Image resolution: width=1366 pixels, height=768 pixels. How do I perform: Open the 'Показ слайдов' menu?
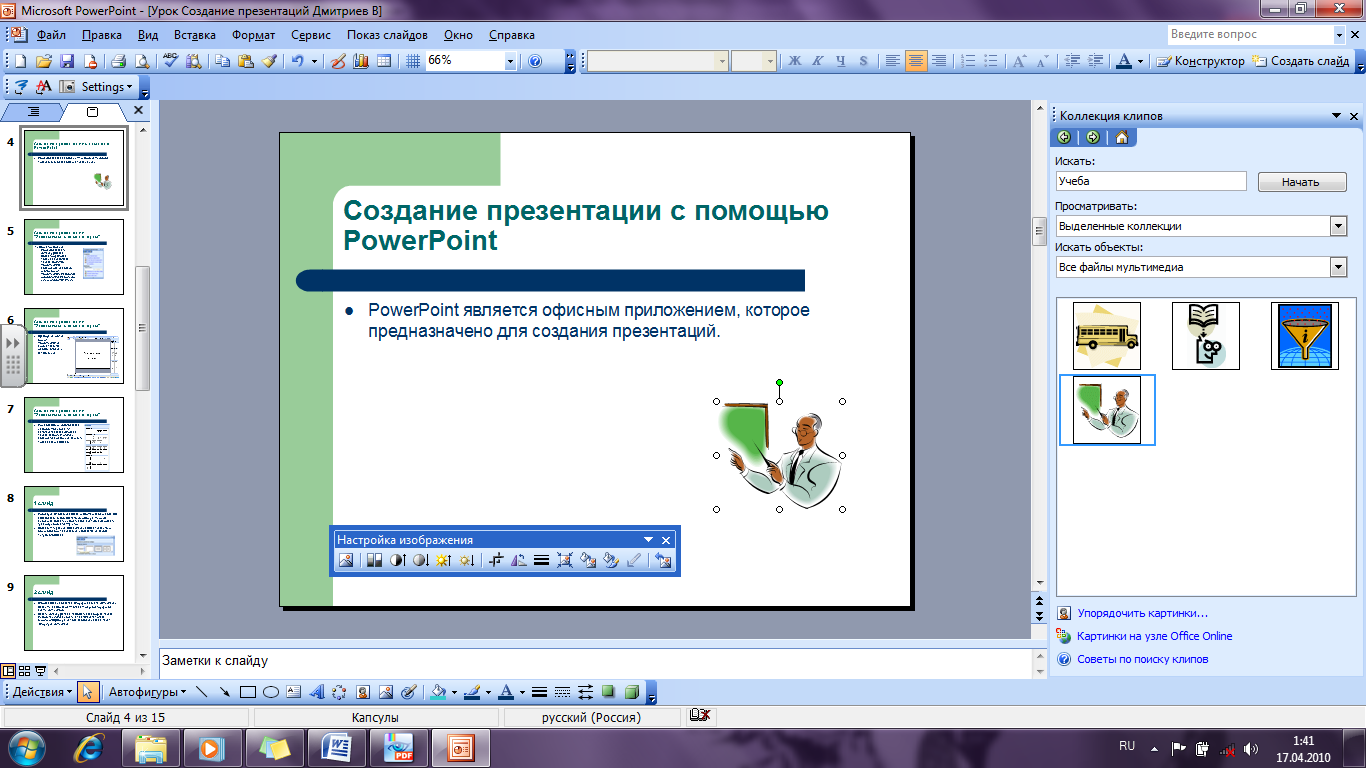tap(387, 35)
